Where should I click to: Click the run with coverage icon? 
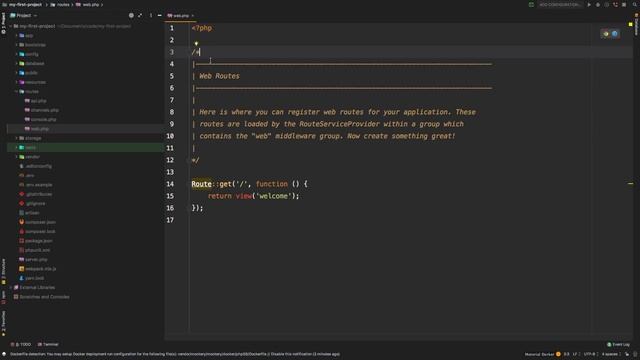(x=607, y=5)
